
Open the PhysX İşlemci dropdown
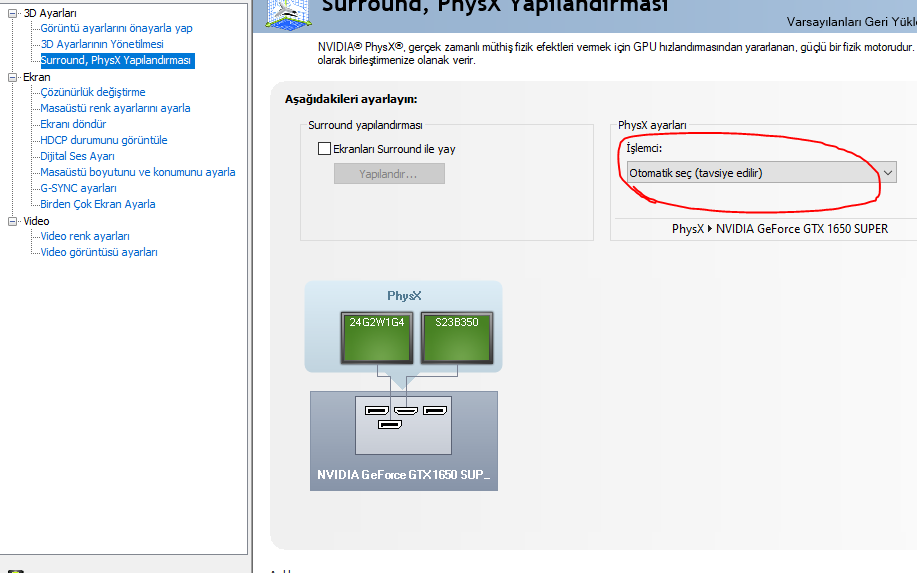(x=761, y=172)
